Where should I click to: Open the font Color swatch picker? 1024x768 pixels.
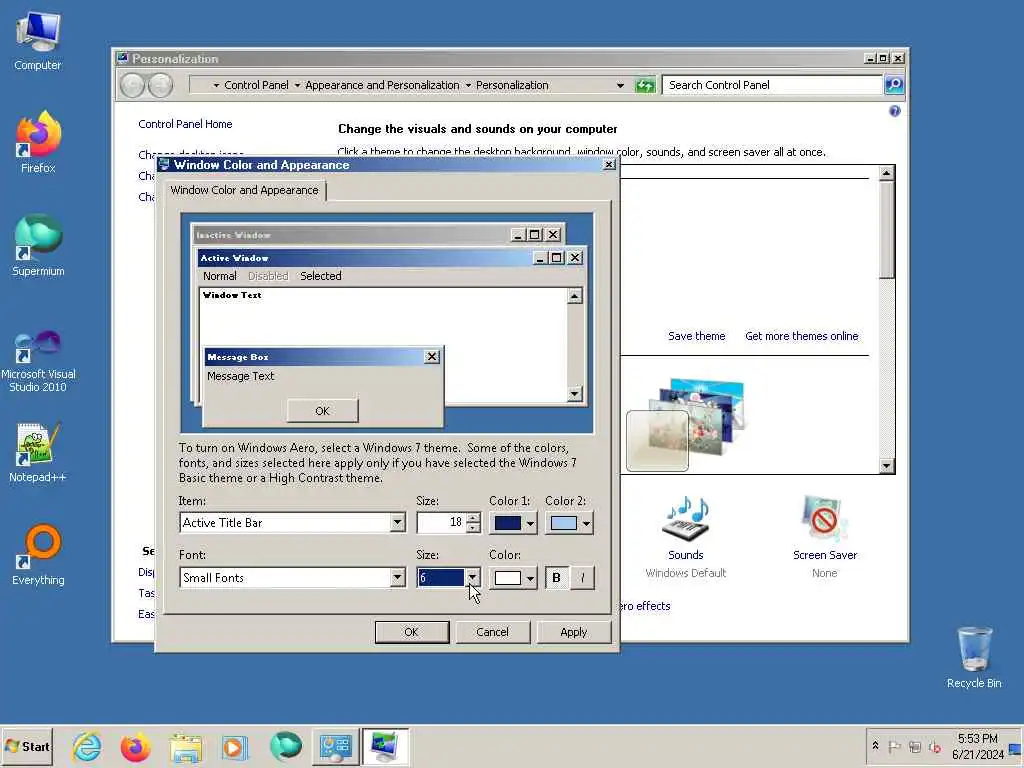tap(514, 578)
